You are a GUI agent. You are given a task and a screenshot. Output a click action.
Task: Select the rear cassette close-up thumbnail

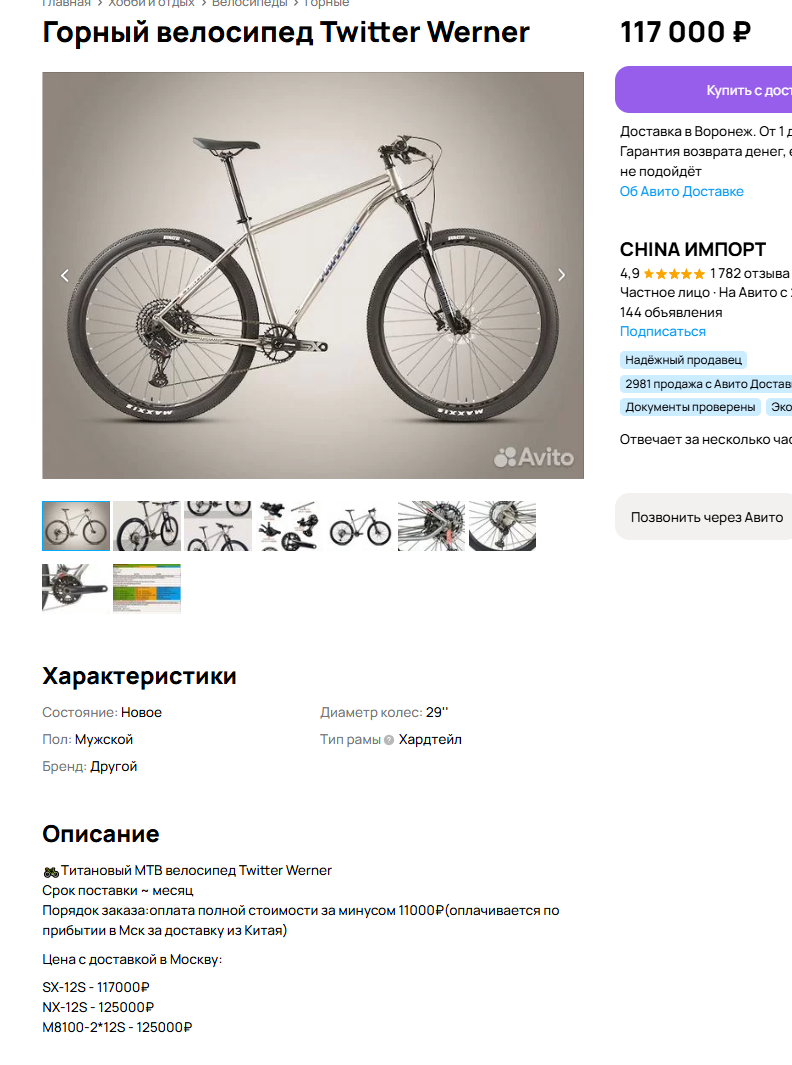pyautogui.click(x=431, y=526)
